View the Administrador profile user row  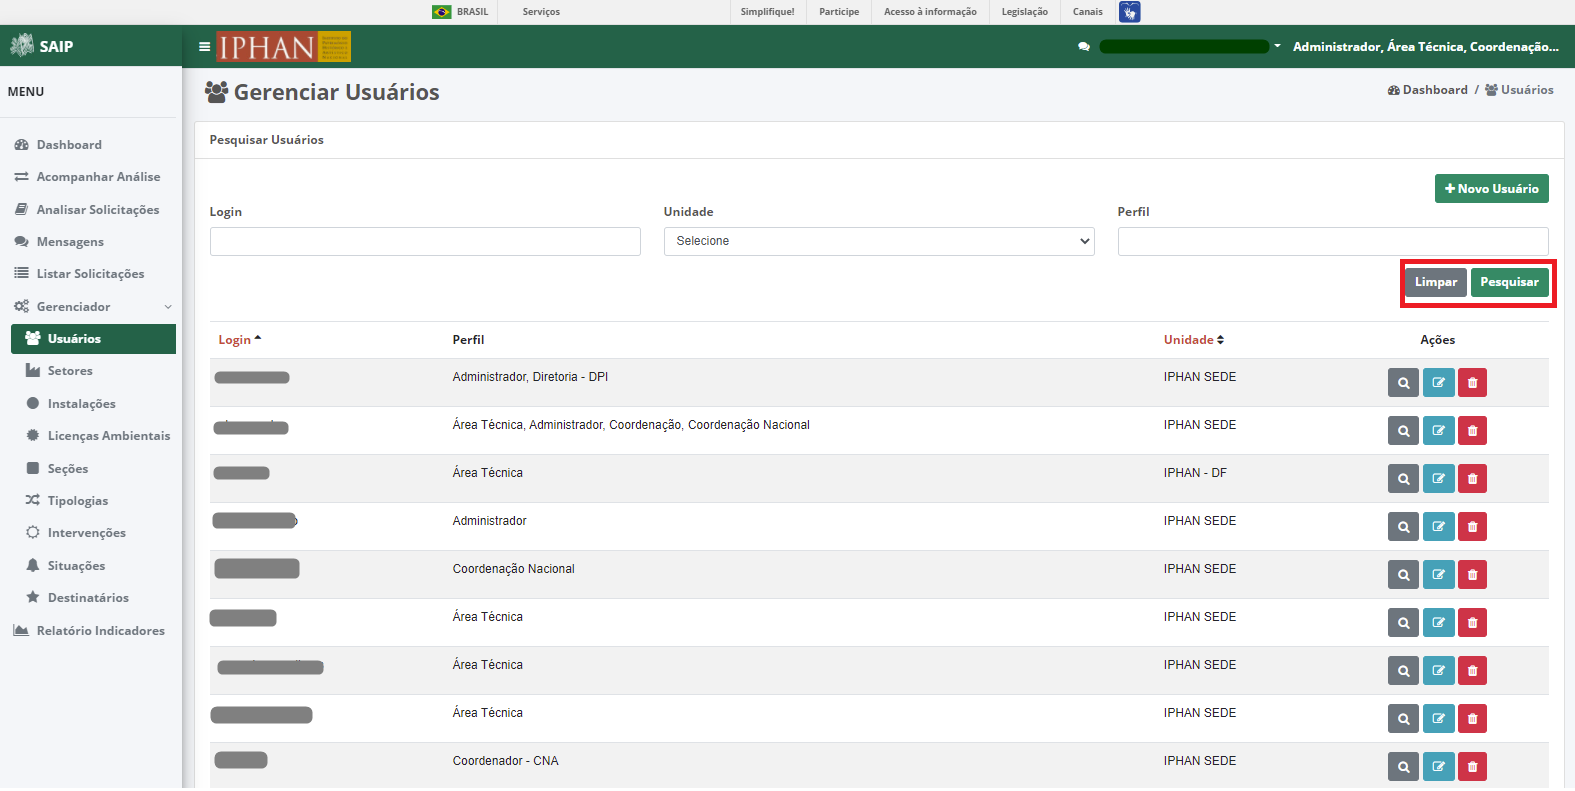pos(1403,527)
